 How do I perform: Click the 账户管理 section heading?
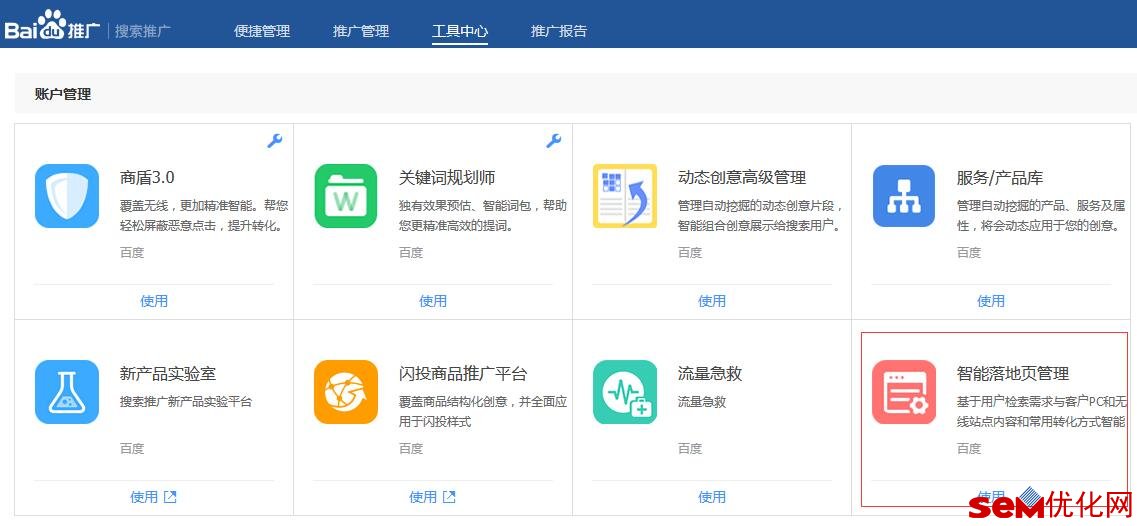[63, 94]
